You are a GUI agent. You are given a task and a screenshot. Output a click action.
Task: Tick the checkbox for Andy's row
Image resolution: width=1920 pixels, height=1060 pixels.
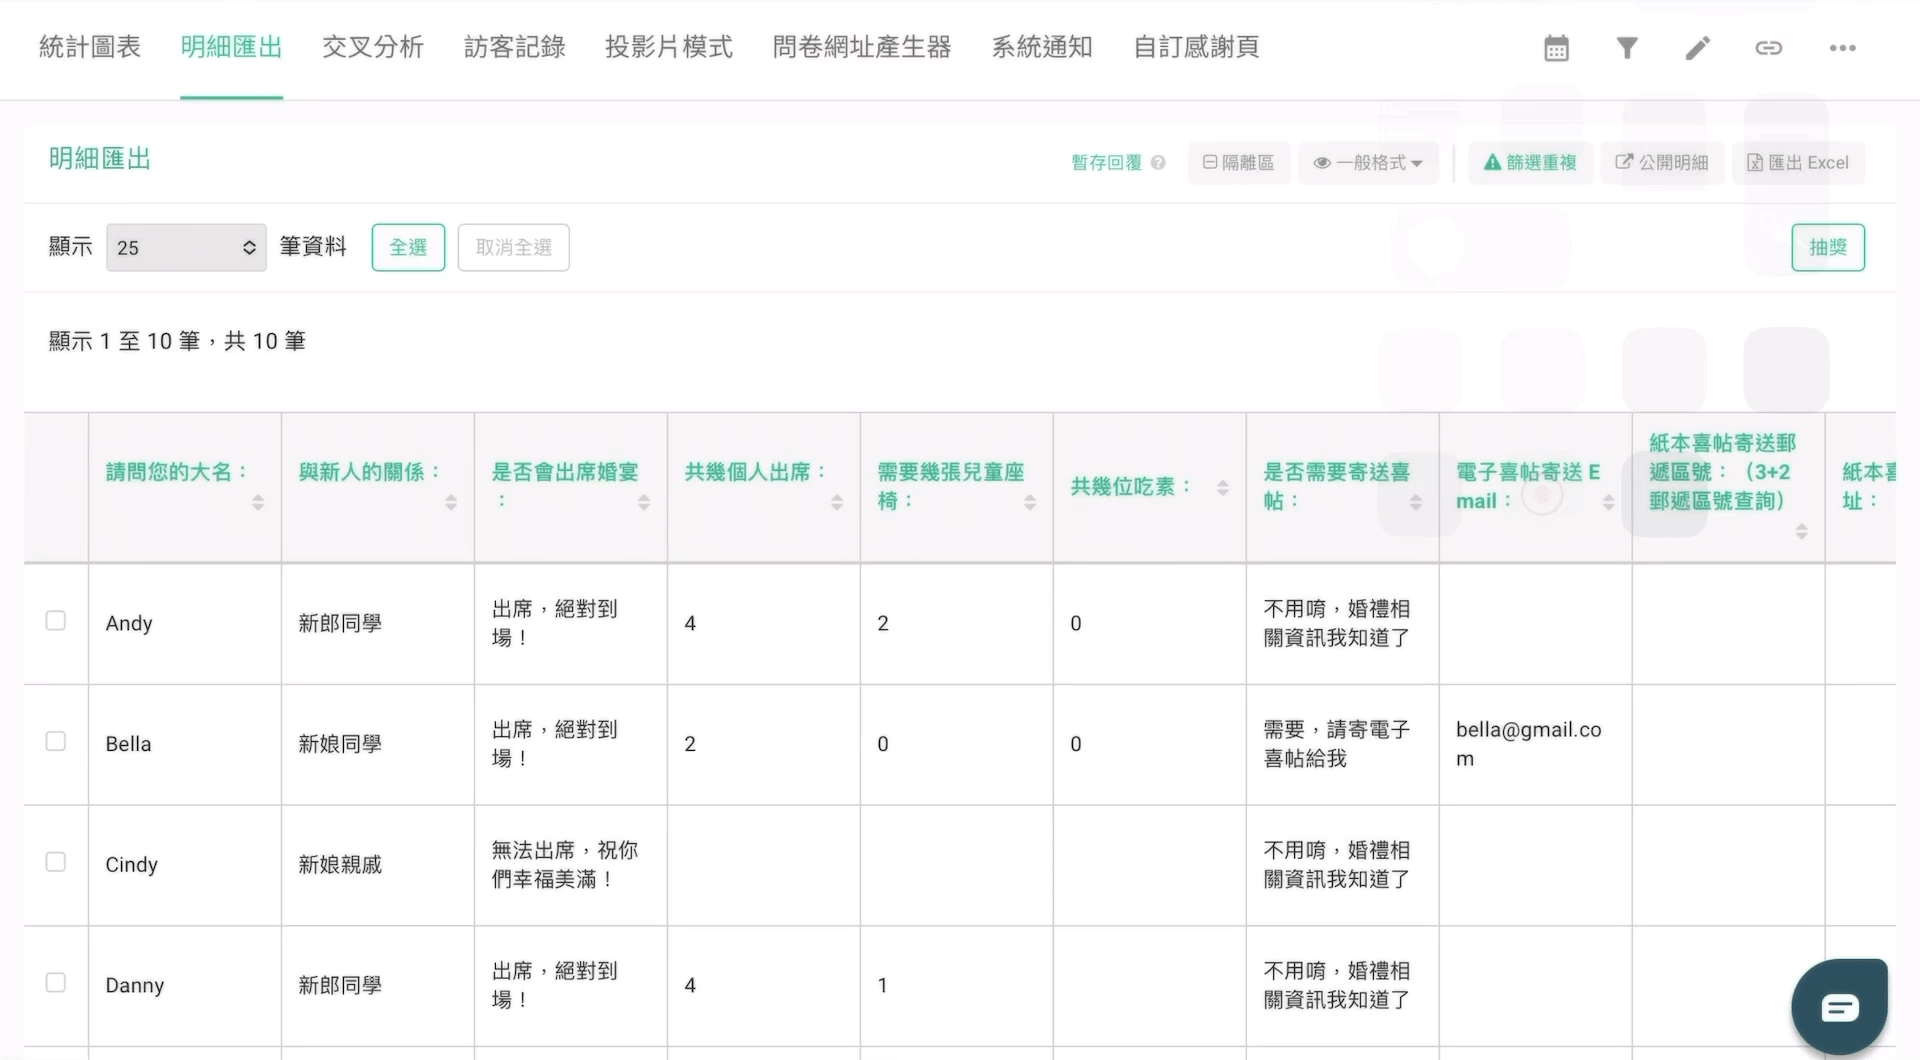[56, 621]
